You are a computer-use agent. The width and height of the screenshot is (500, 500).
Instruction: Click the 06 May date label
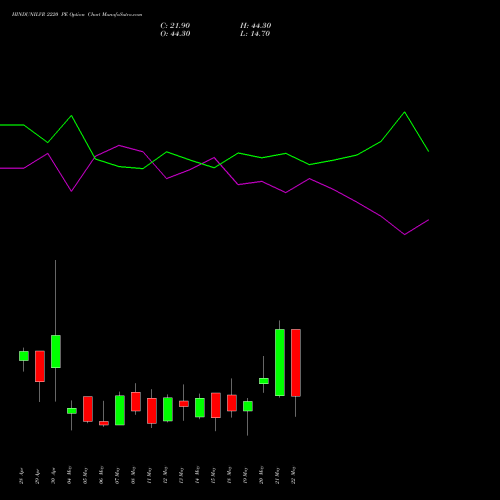click(102, 475)
